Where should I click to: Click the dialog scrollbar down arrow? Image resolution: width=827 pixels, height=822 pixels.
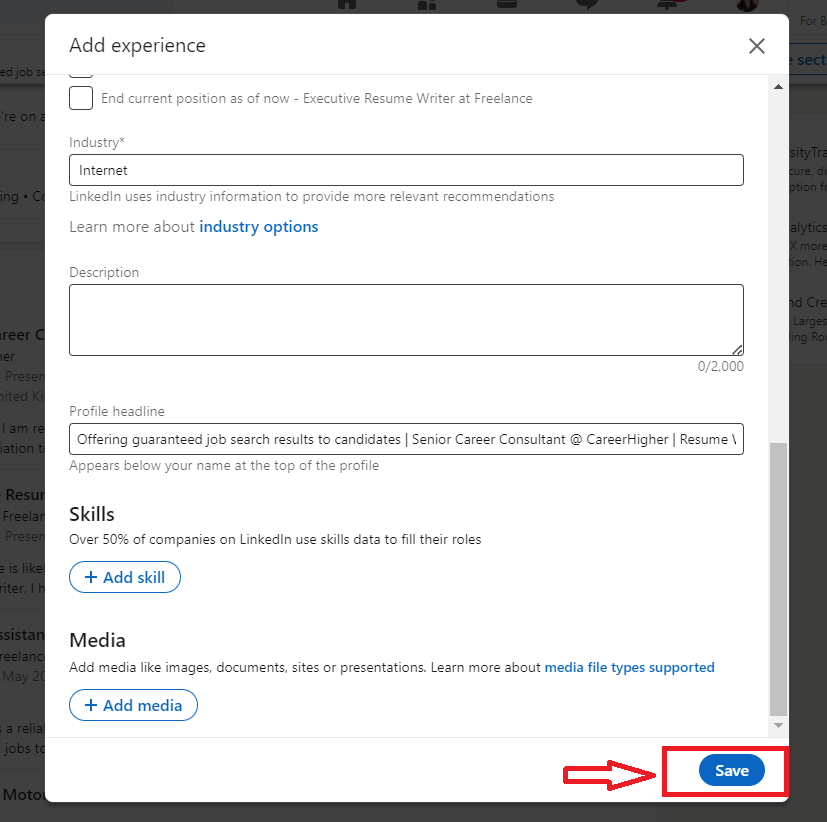778,726
